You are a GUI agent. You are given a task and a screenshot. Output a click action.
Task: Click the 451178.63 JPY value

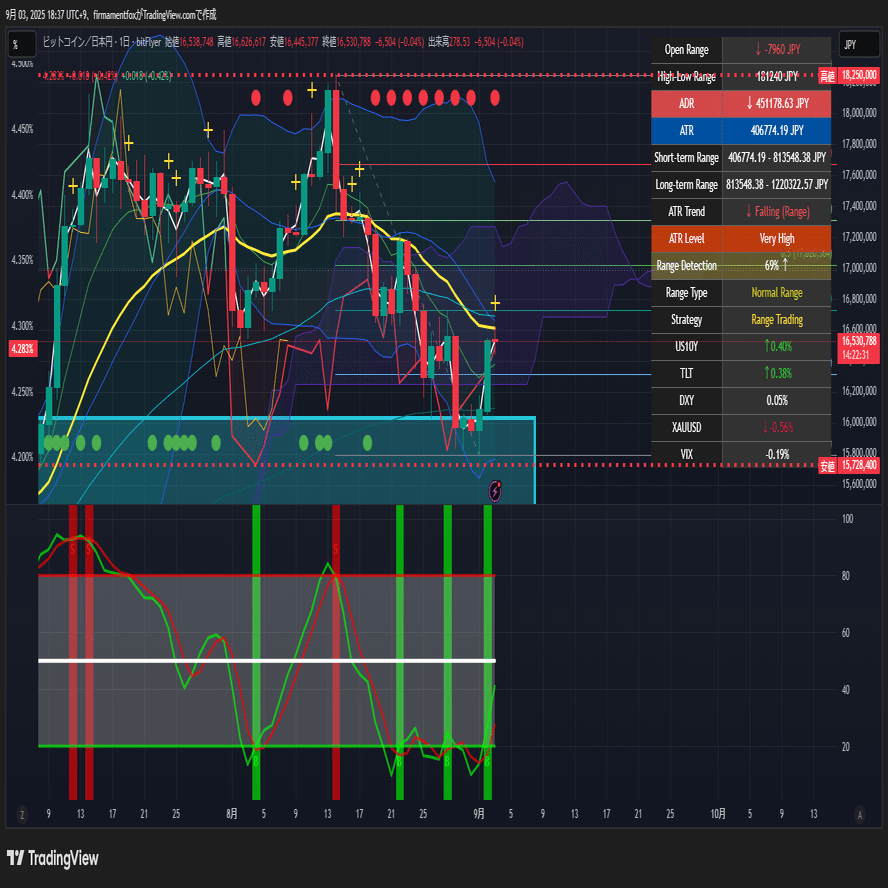[x=777, y=104]
